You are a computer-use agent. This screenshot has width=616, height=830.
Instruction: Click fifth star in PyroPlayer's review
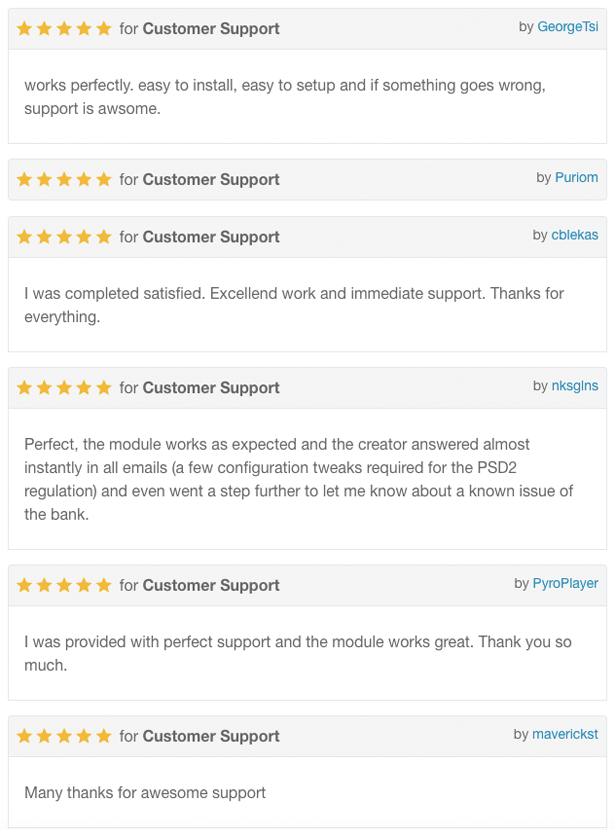tap(104, 586)
